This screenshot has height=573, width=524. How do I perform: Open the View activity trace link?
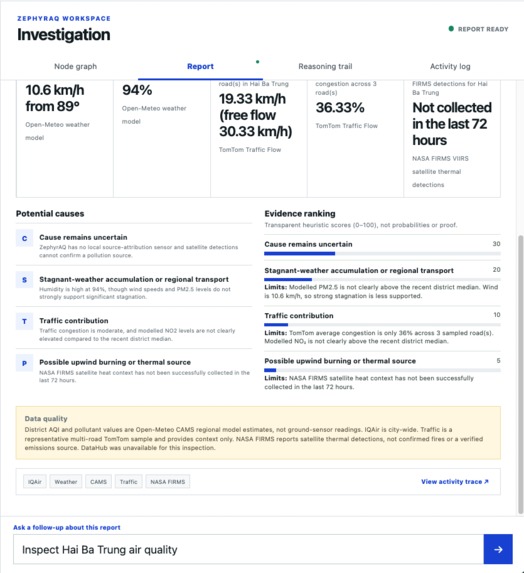(455, 482)
